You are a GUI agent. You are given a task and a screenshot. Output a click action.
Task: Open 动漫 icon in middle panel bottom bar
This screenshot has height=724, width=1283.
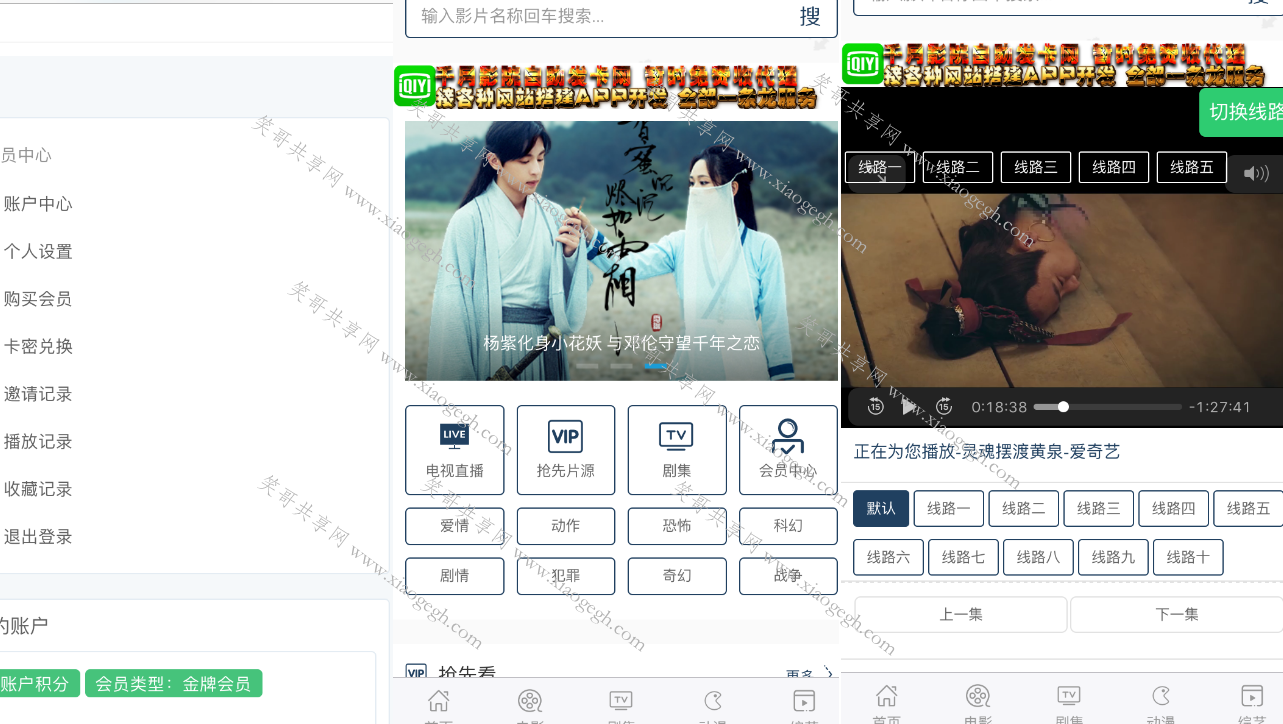click(x=713, y=706)
